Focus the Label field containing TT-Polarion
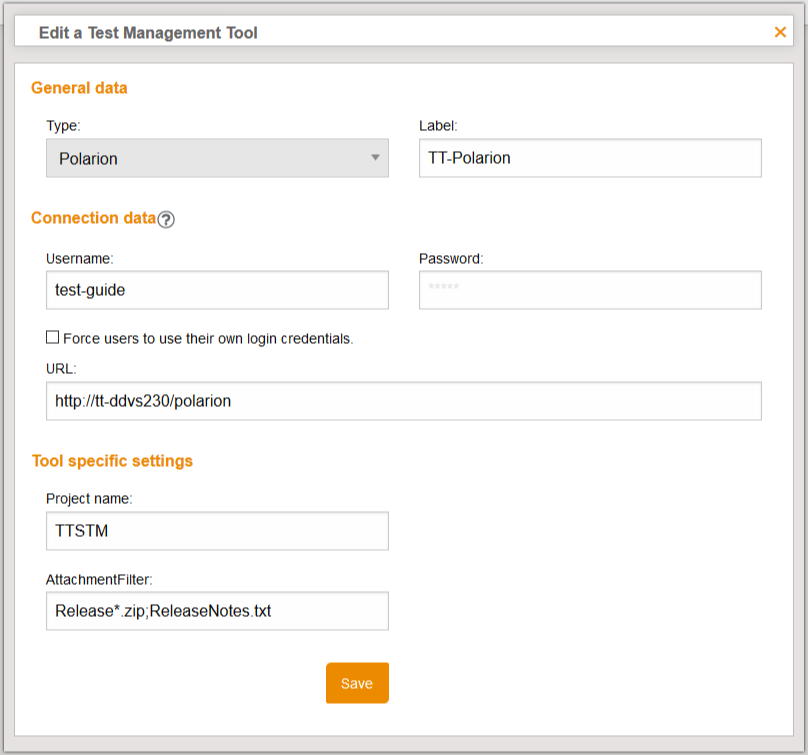The height and width of the screenshot is (755, 808). coord(590,158)
